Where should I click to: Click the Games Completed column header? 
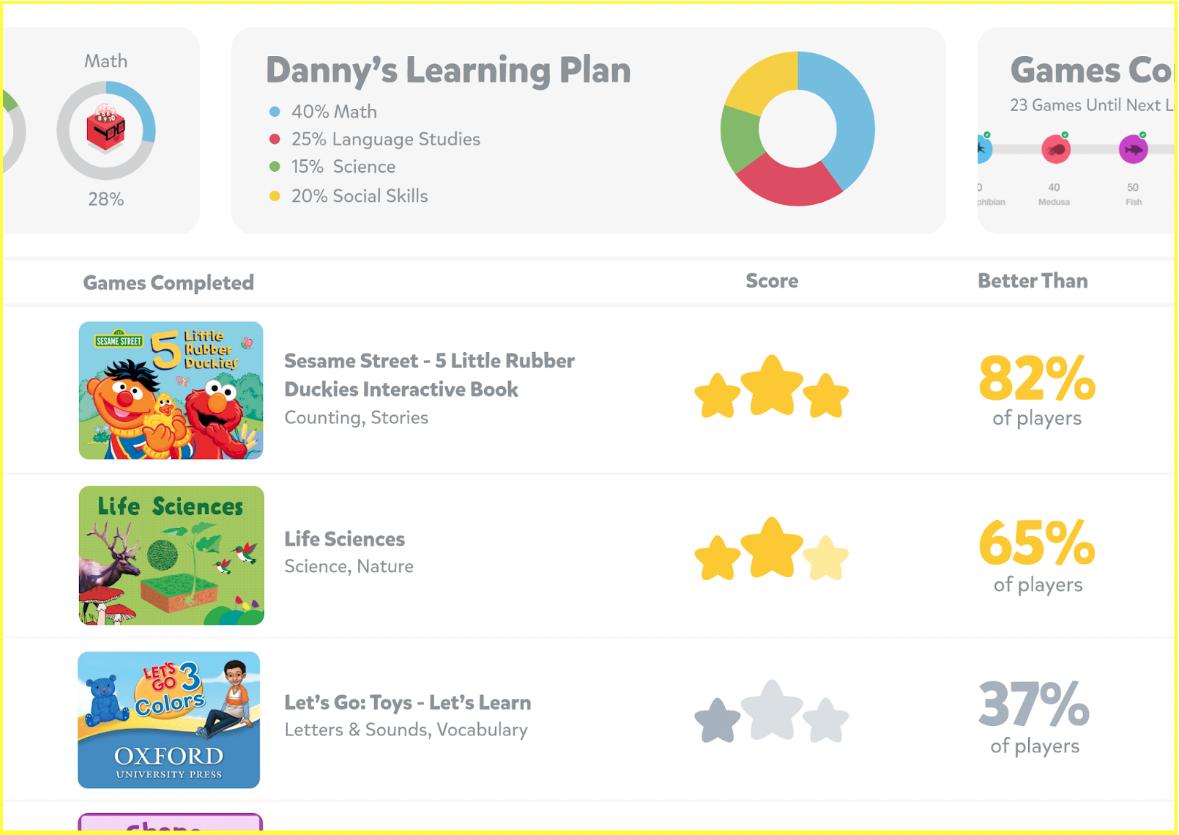[168, 283]
